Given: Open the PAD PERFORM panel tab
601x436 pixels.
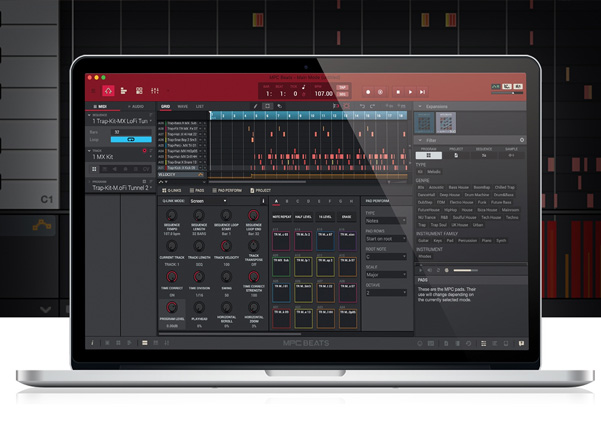Looking at the screenshot, I should [x=227, y=190].
